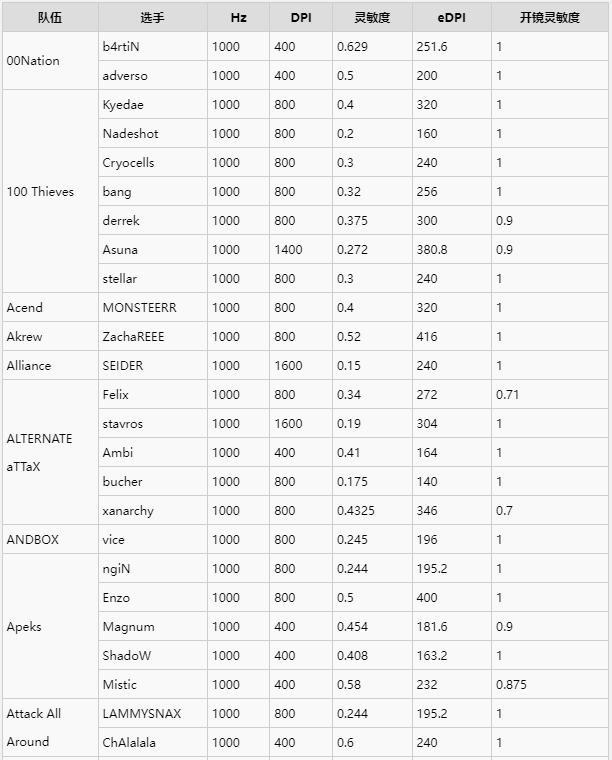Click Mistic's scoped sensitivity 0.875
Image resolution: width=612 pixels, height=760 pixels.
pyautogui.click(x=511, y=685)
